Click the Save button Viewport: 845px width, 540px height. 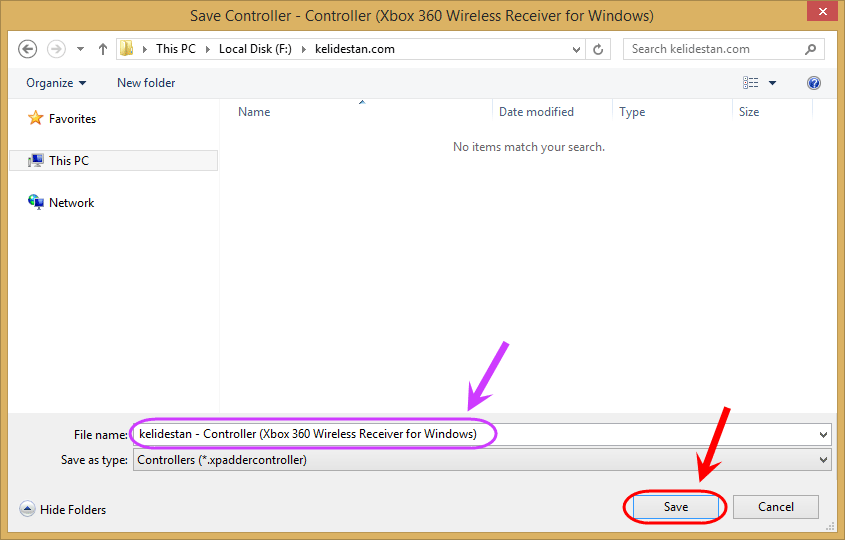[676, 507]
